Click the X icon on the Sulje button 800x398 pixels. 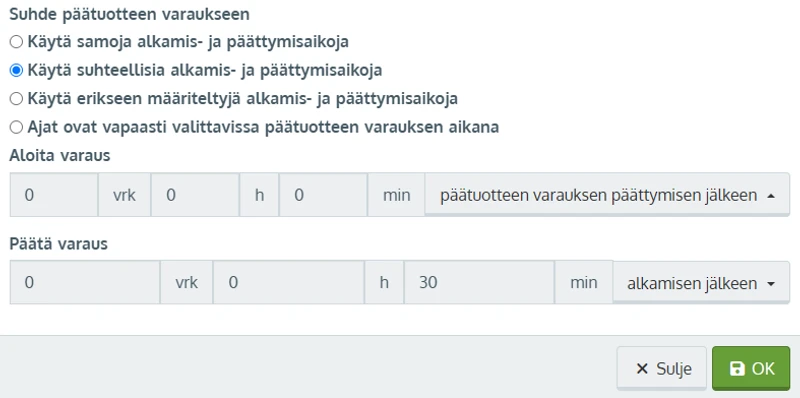tap(642, 369)
